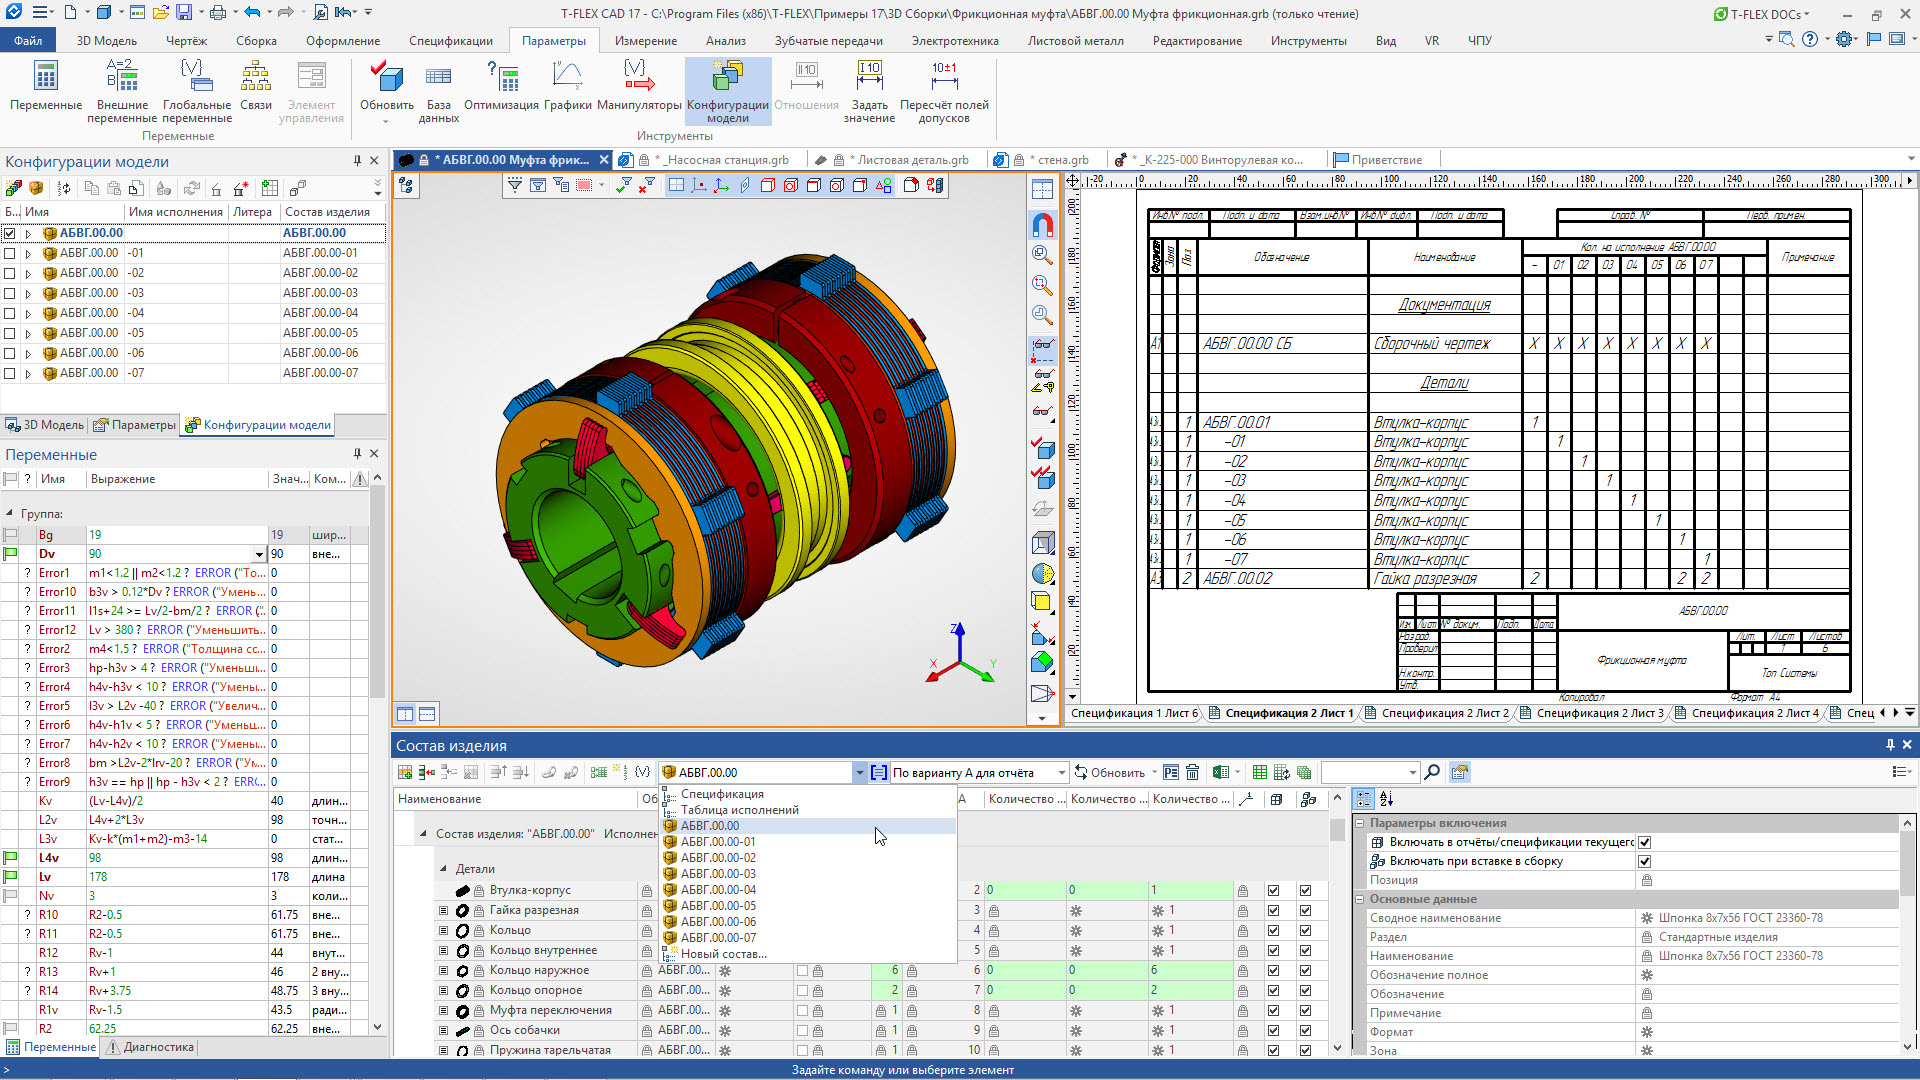The image size is (1920, 1080).
Task: Open По варианту А для отчёта dropdown
Action: (1061, 773)
